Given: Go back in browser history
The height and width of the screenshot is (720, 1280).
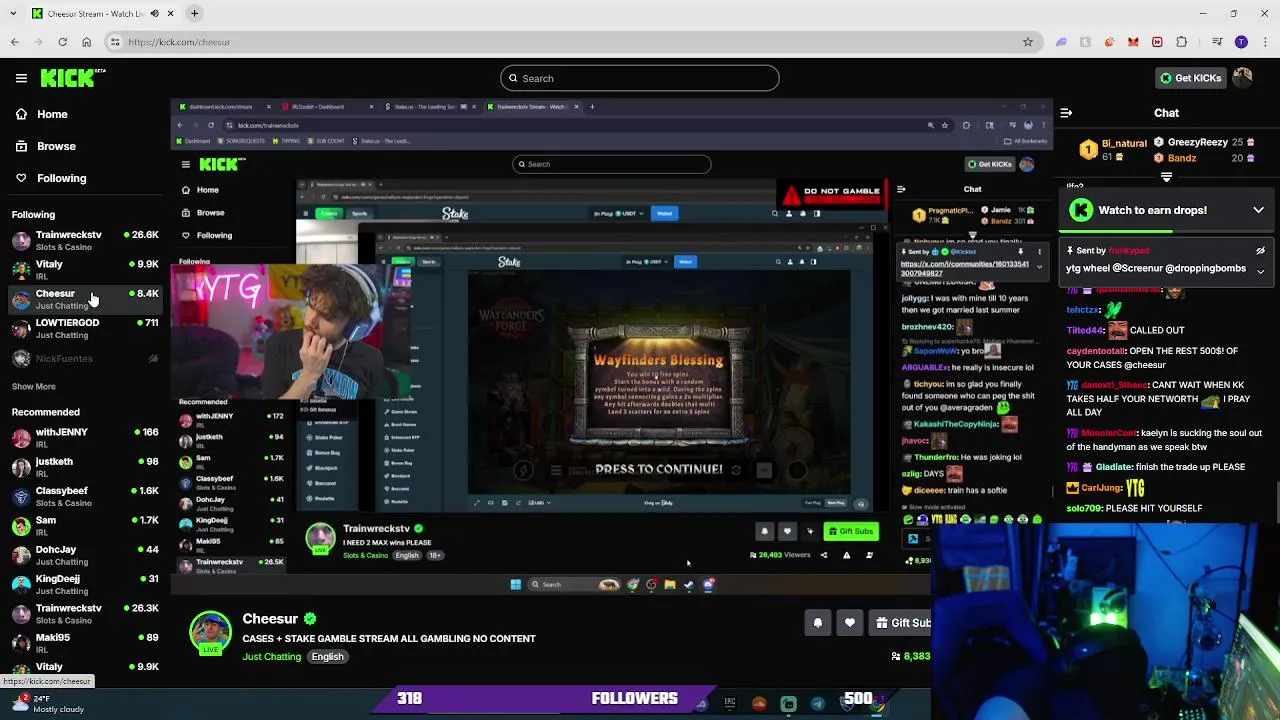Looking at the screenshot, I should (x=15, y=42).
